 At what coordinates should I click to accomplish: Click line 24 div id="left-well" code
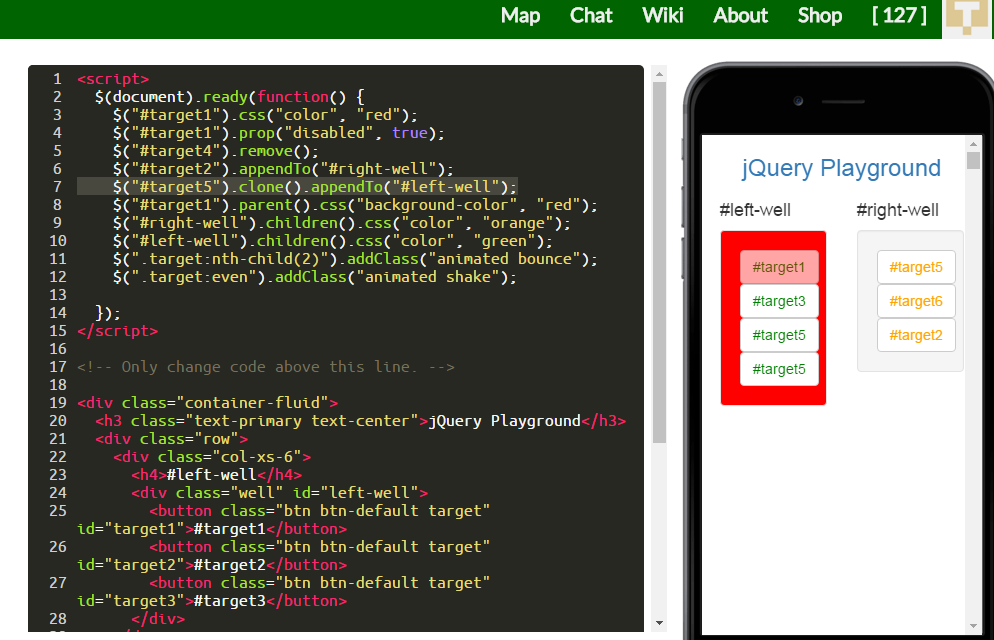(x=280, y=492)
